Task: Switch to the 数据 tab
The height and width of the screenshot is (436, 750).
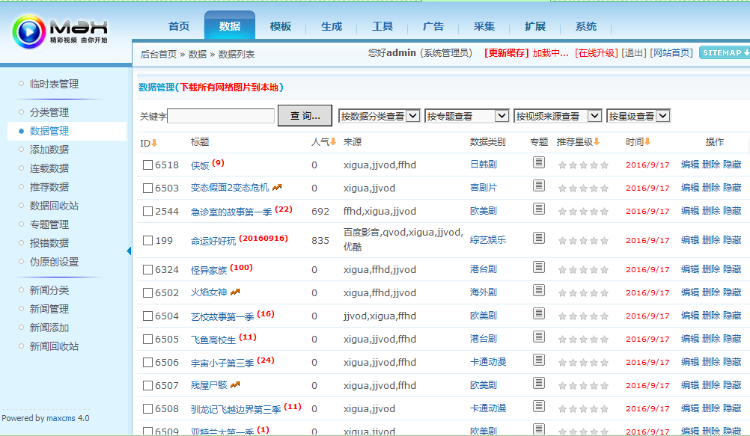Action: pyautogui.click(x=230, y=26)
